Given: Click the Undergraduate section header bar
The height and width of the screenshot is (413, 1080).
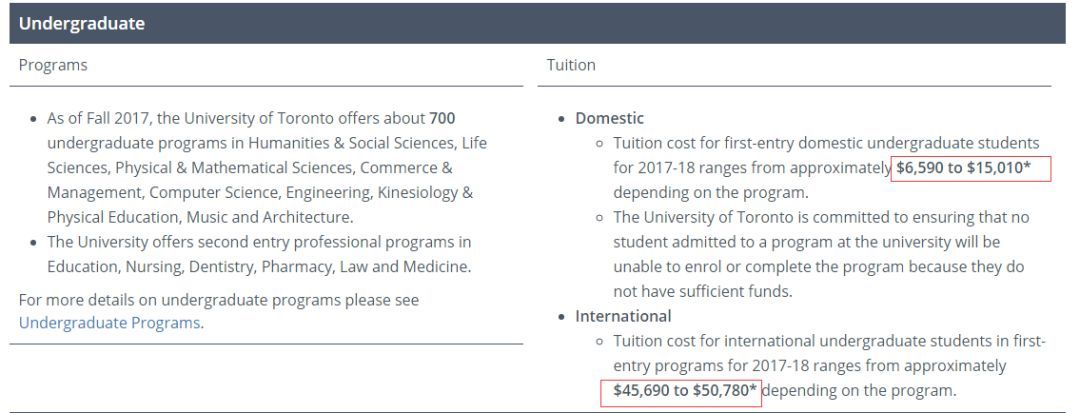Looking at the screenshot, I should click(x=540, y=24).
